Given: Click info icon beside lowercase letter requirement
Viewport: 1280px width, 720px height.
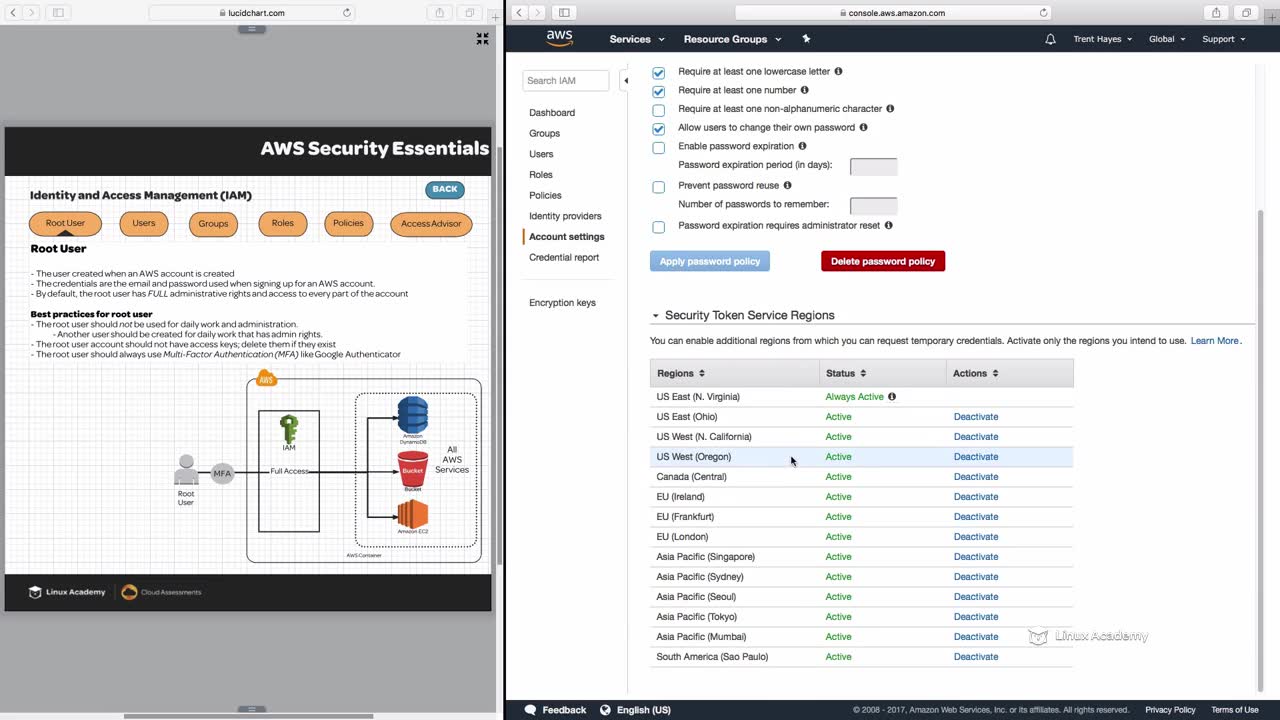Looking at the screenshot, I should coord(838,72).
